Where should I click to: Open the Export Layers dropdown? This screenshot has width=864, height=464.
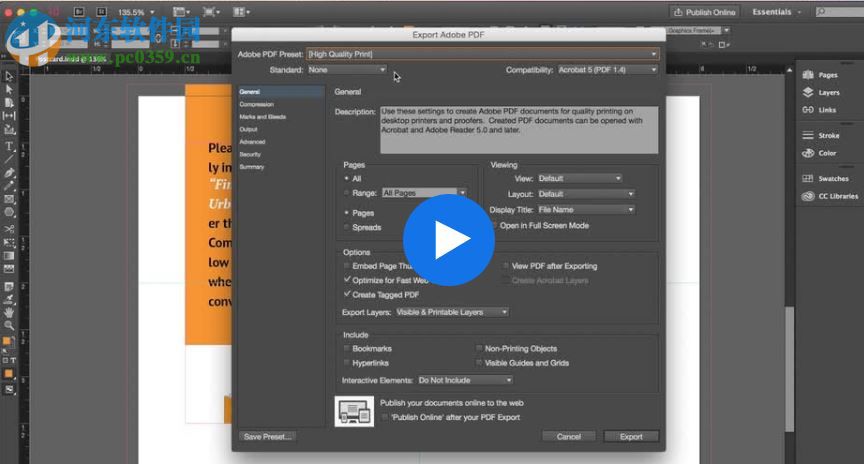[x=452, y=312]
